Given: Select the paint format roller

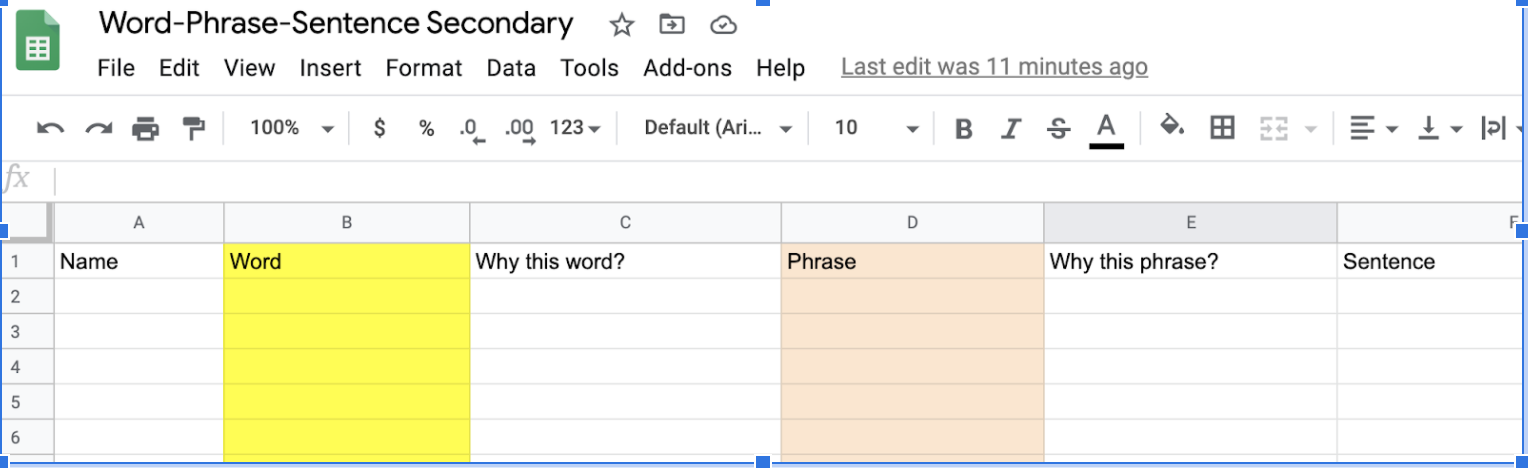Looking at the screenshot, I should point(193,128).
